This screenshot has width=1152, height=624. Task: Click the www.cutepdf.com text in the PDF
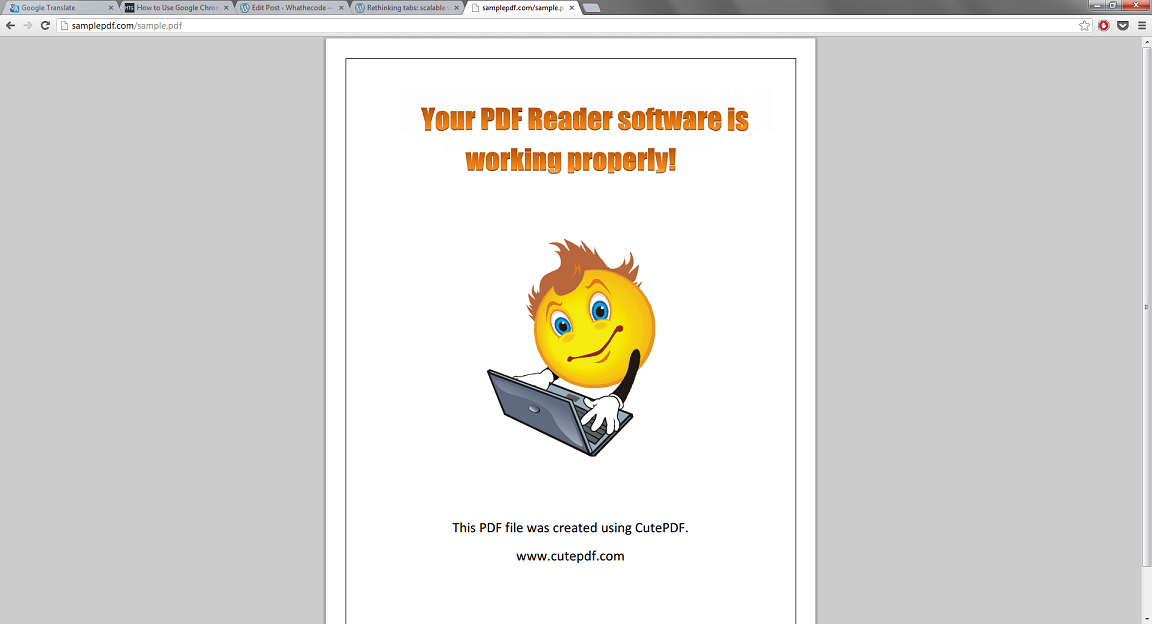[x=570, y=556]
